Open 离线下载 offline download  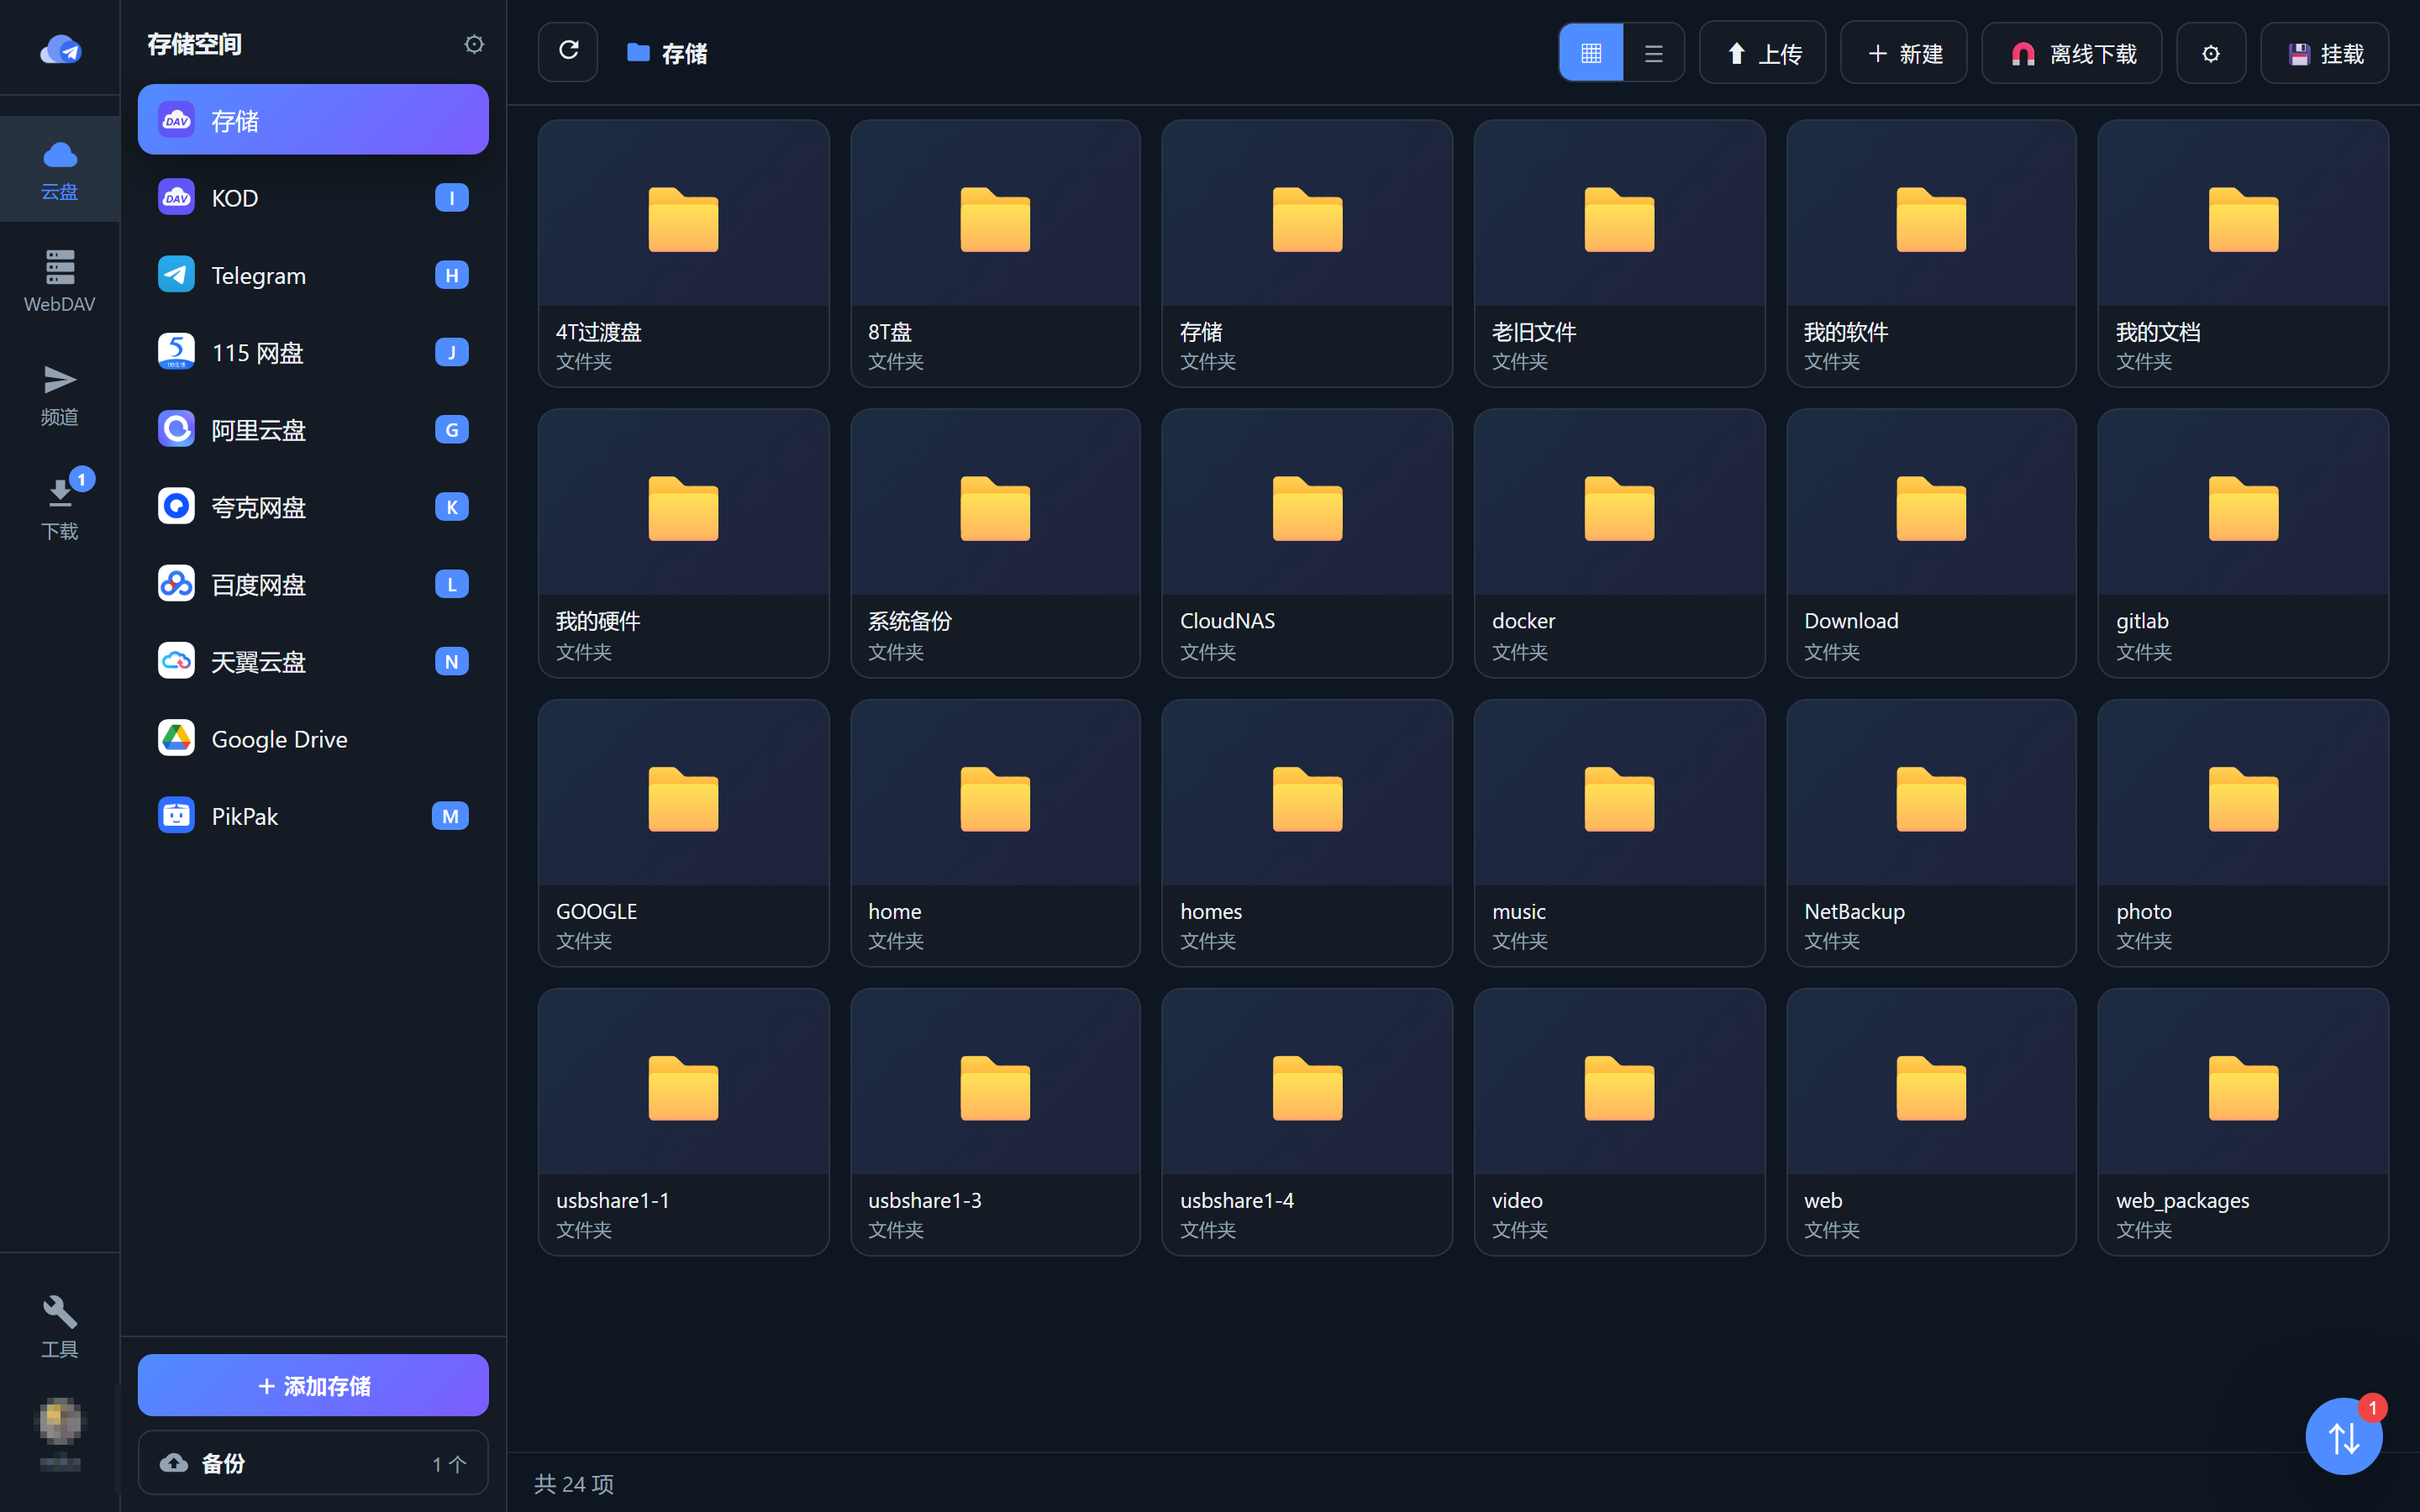coord(2072,53)
